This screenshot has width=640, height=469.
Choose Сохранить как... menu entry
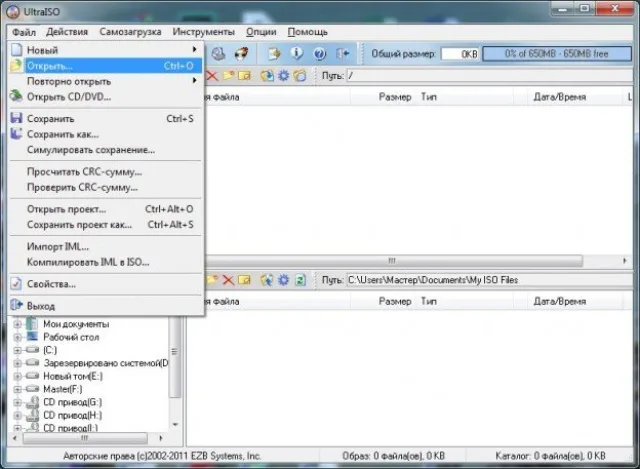pyautogui.click(x=106, y=134)
